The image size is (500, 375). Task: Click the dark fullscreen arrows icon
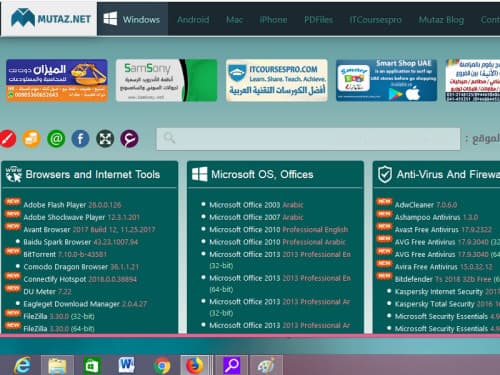coord(105,138)
